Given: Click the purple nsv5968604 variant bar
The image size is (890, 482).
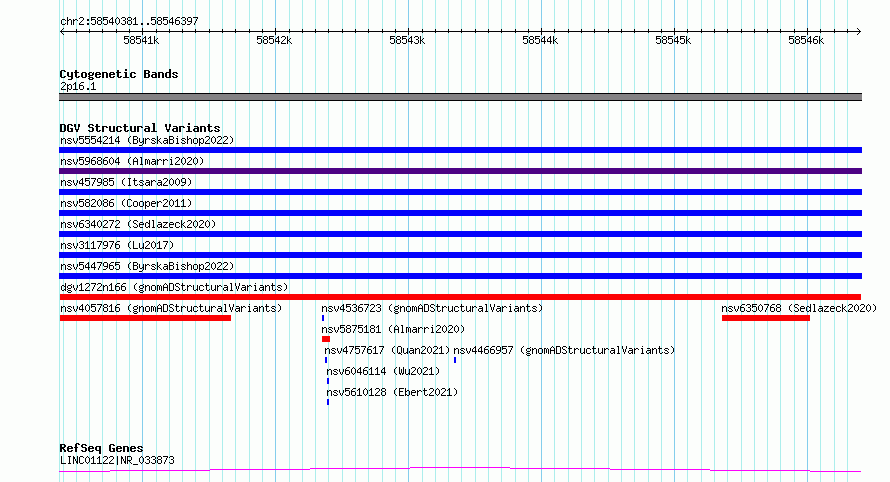Looking at the screenshot, I should tap(460, 171).
